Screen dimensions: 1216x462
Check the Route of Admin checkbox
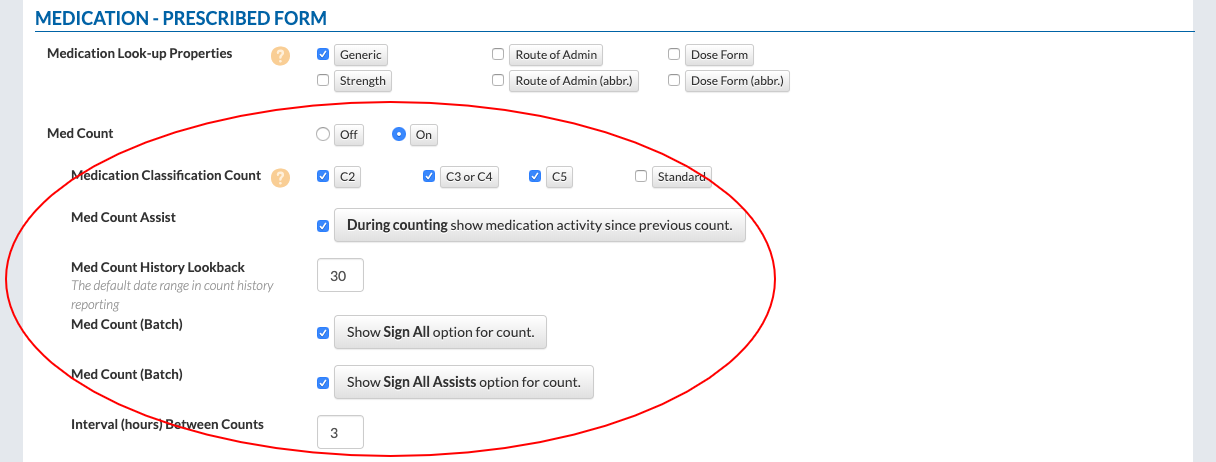tap(498, 55)
